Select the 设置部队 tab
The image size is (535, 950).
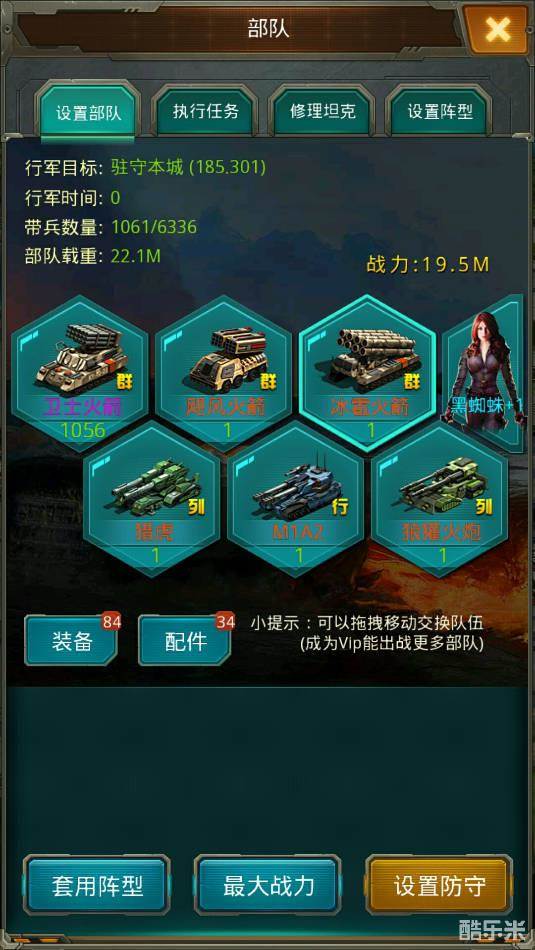pos(88,113)
